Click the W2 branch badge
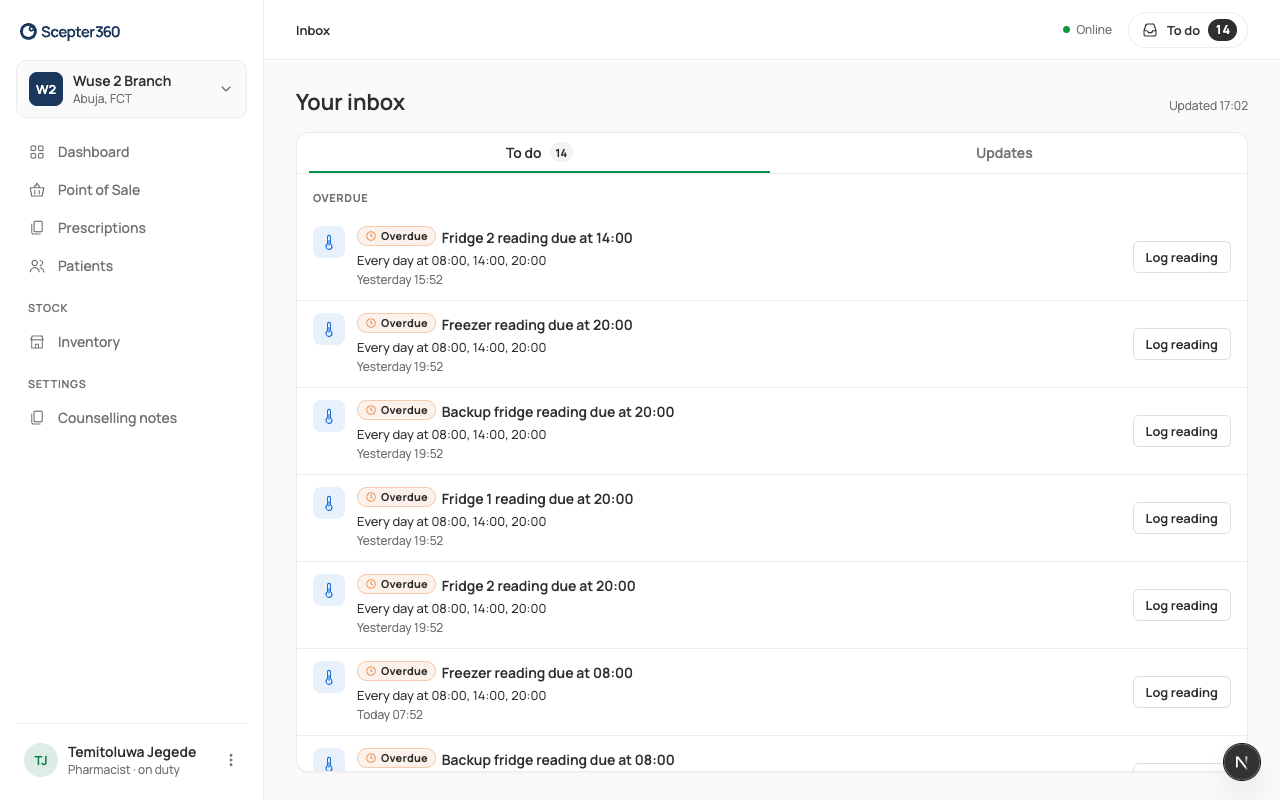 pos(46,89)
